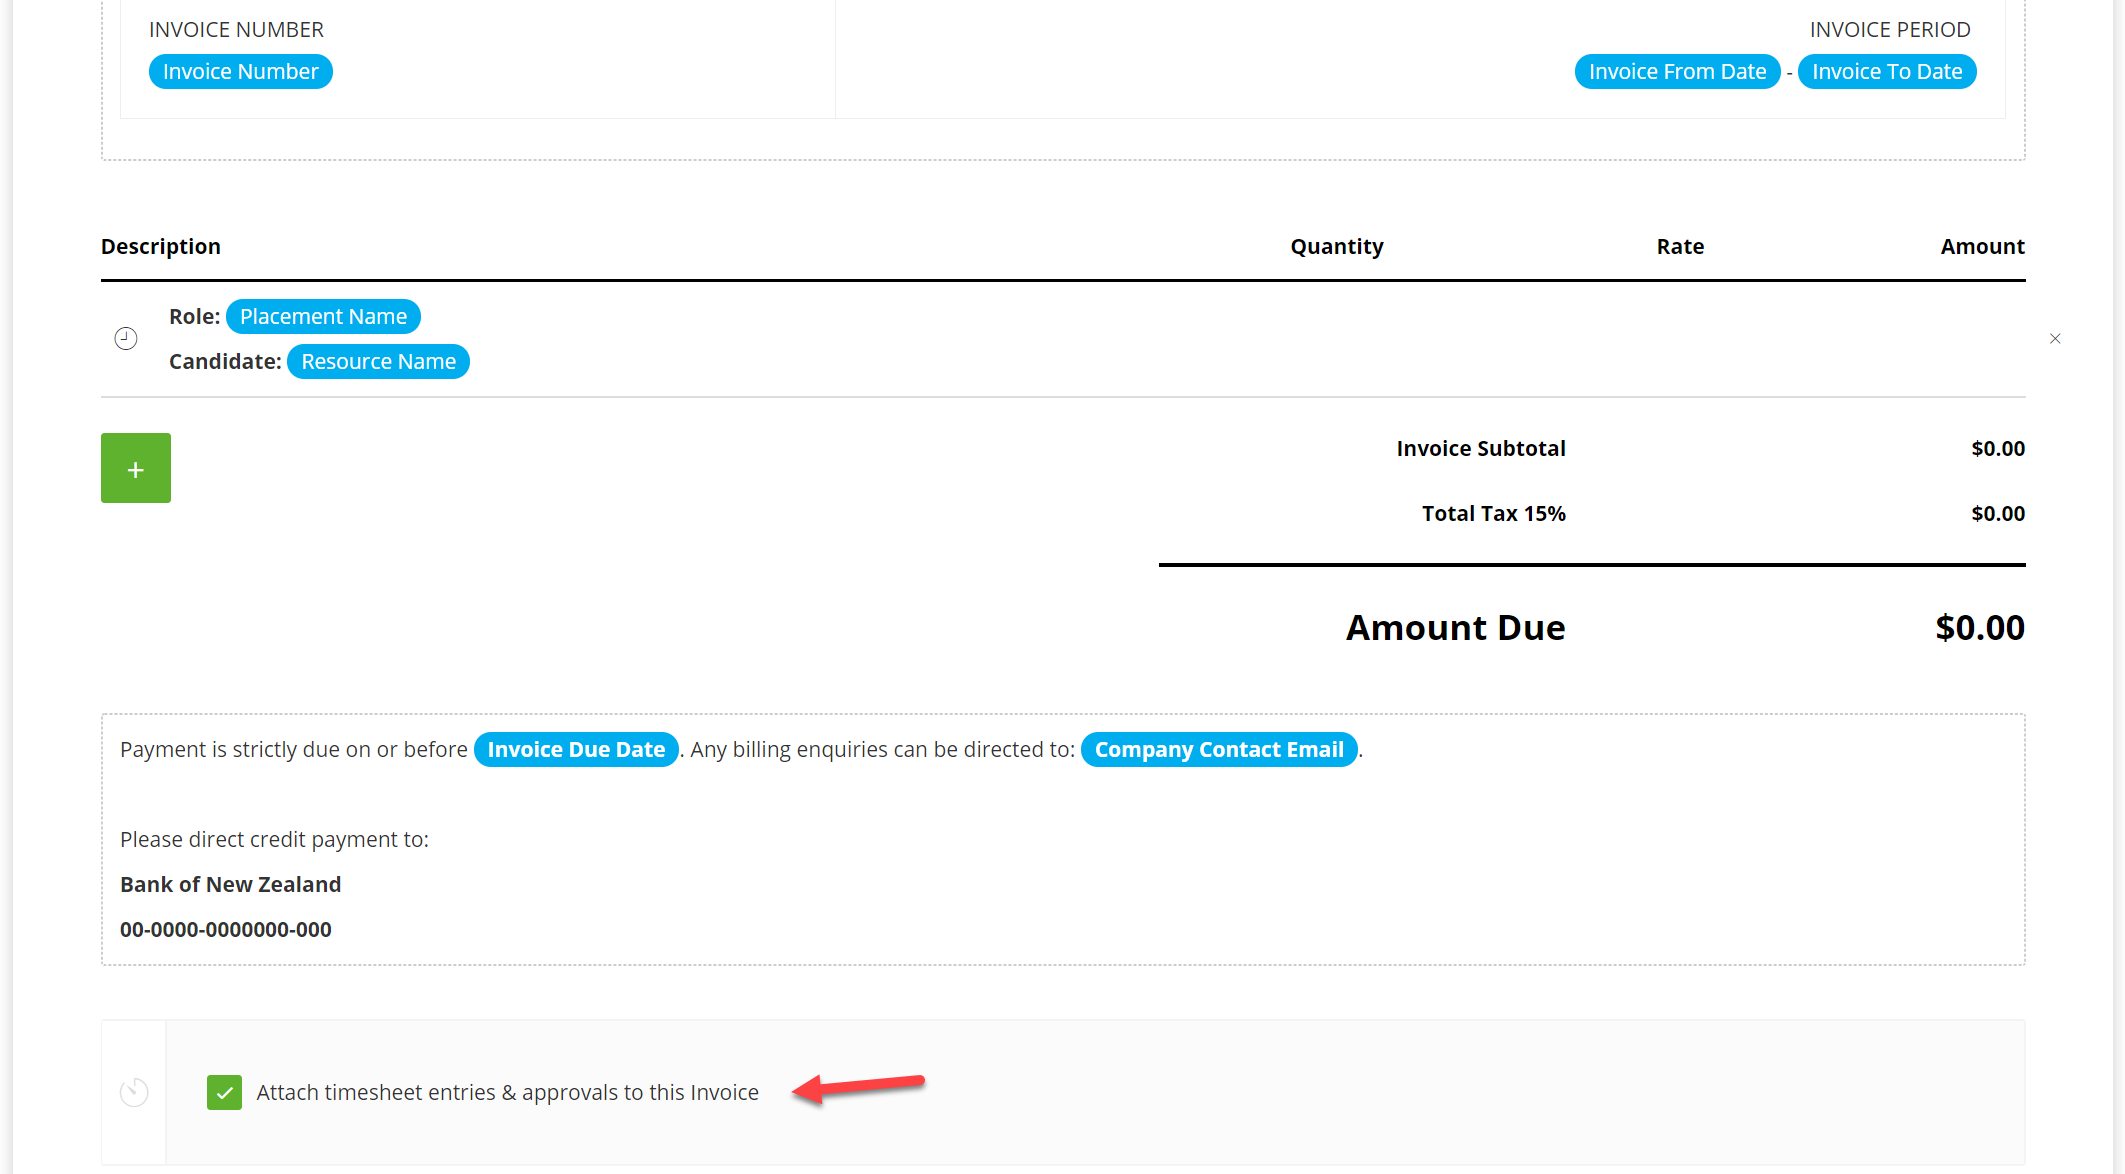Image resolution: width=2125 pixels, height=1174 pixels.
Task: Remove the line item with the X icon
Action: point(2055,339)
